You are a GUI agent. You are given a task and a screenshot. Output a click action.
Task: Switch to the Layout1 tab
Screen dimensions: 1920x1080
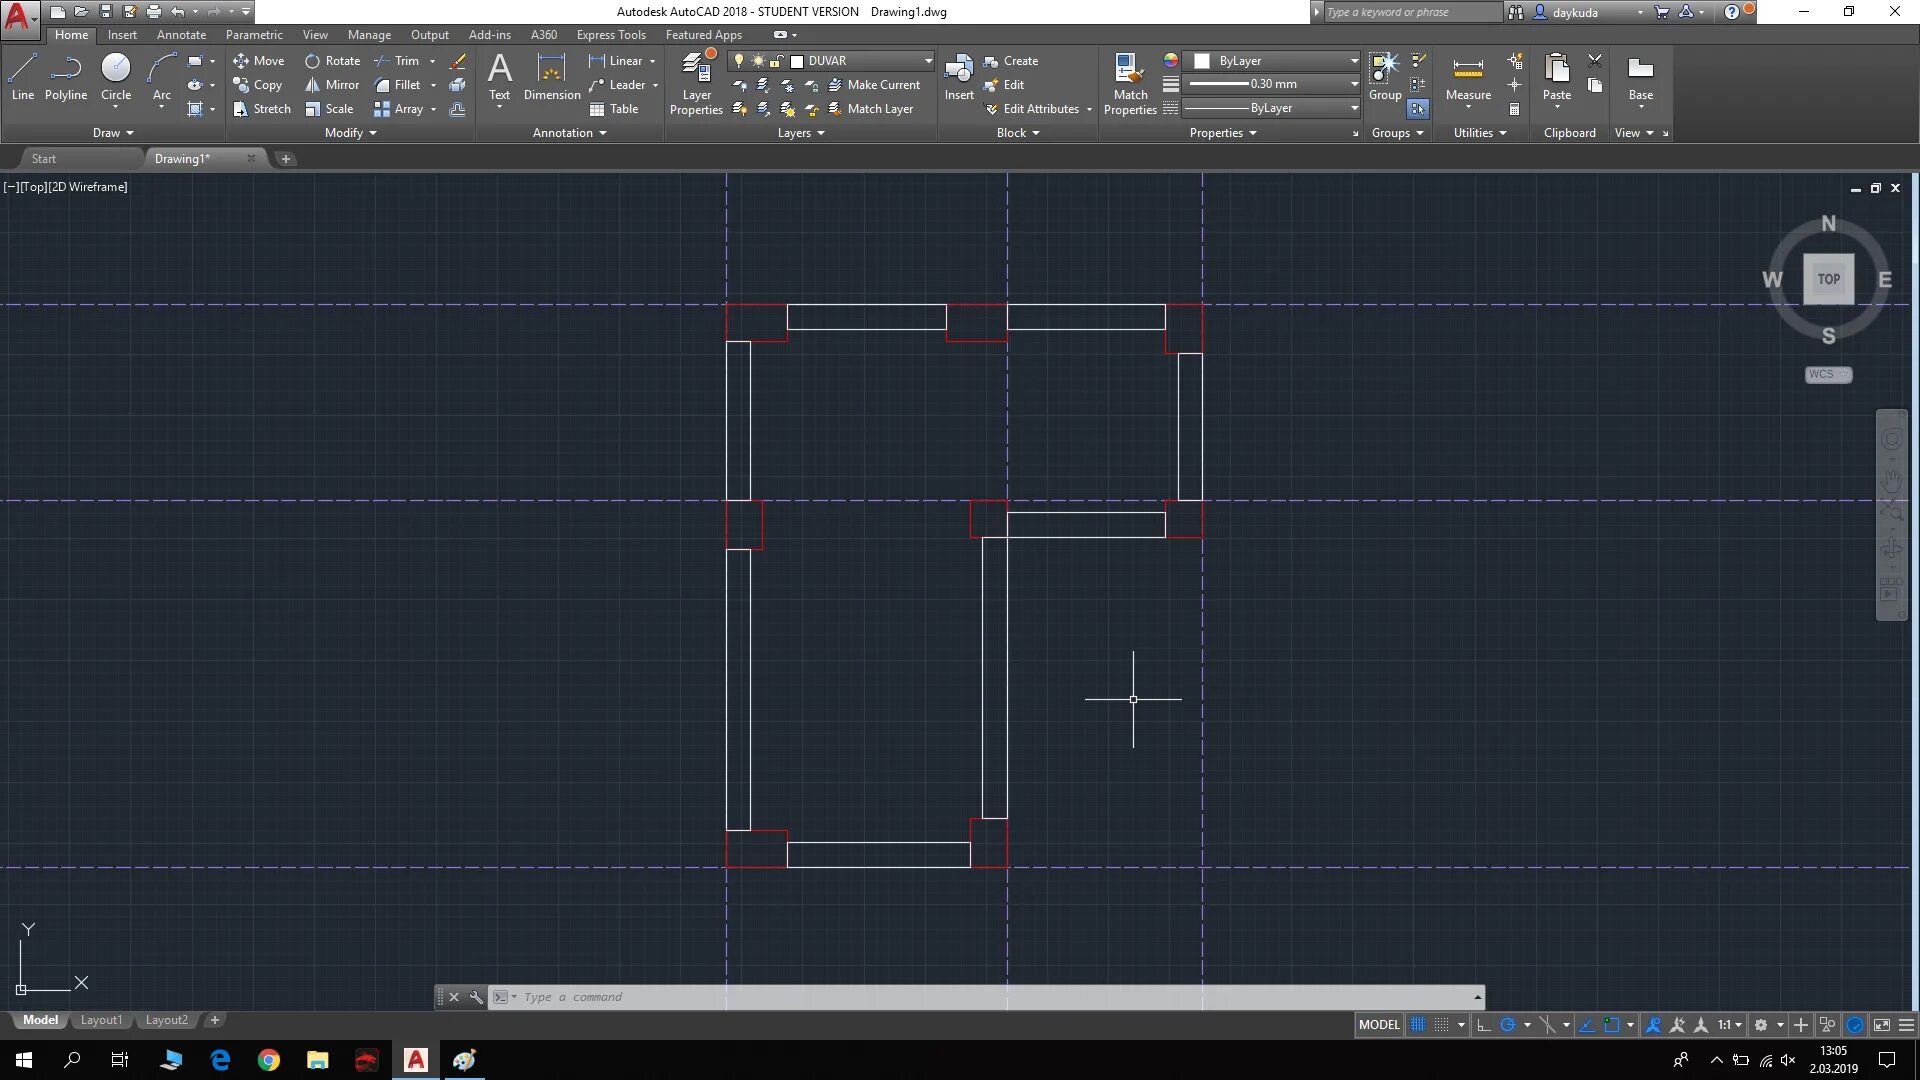tap(101, 1020)
